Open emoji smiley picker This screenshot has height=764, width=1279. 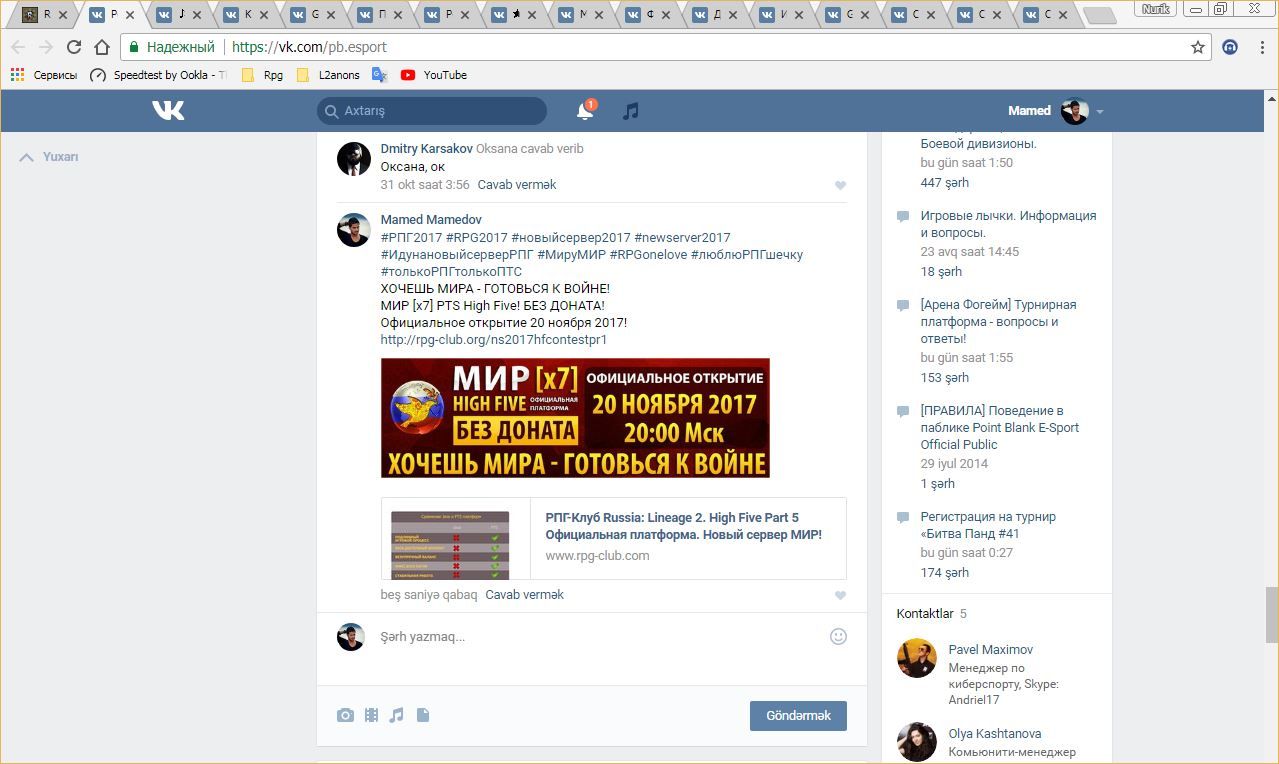[x=838, y=636]
